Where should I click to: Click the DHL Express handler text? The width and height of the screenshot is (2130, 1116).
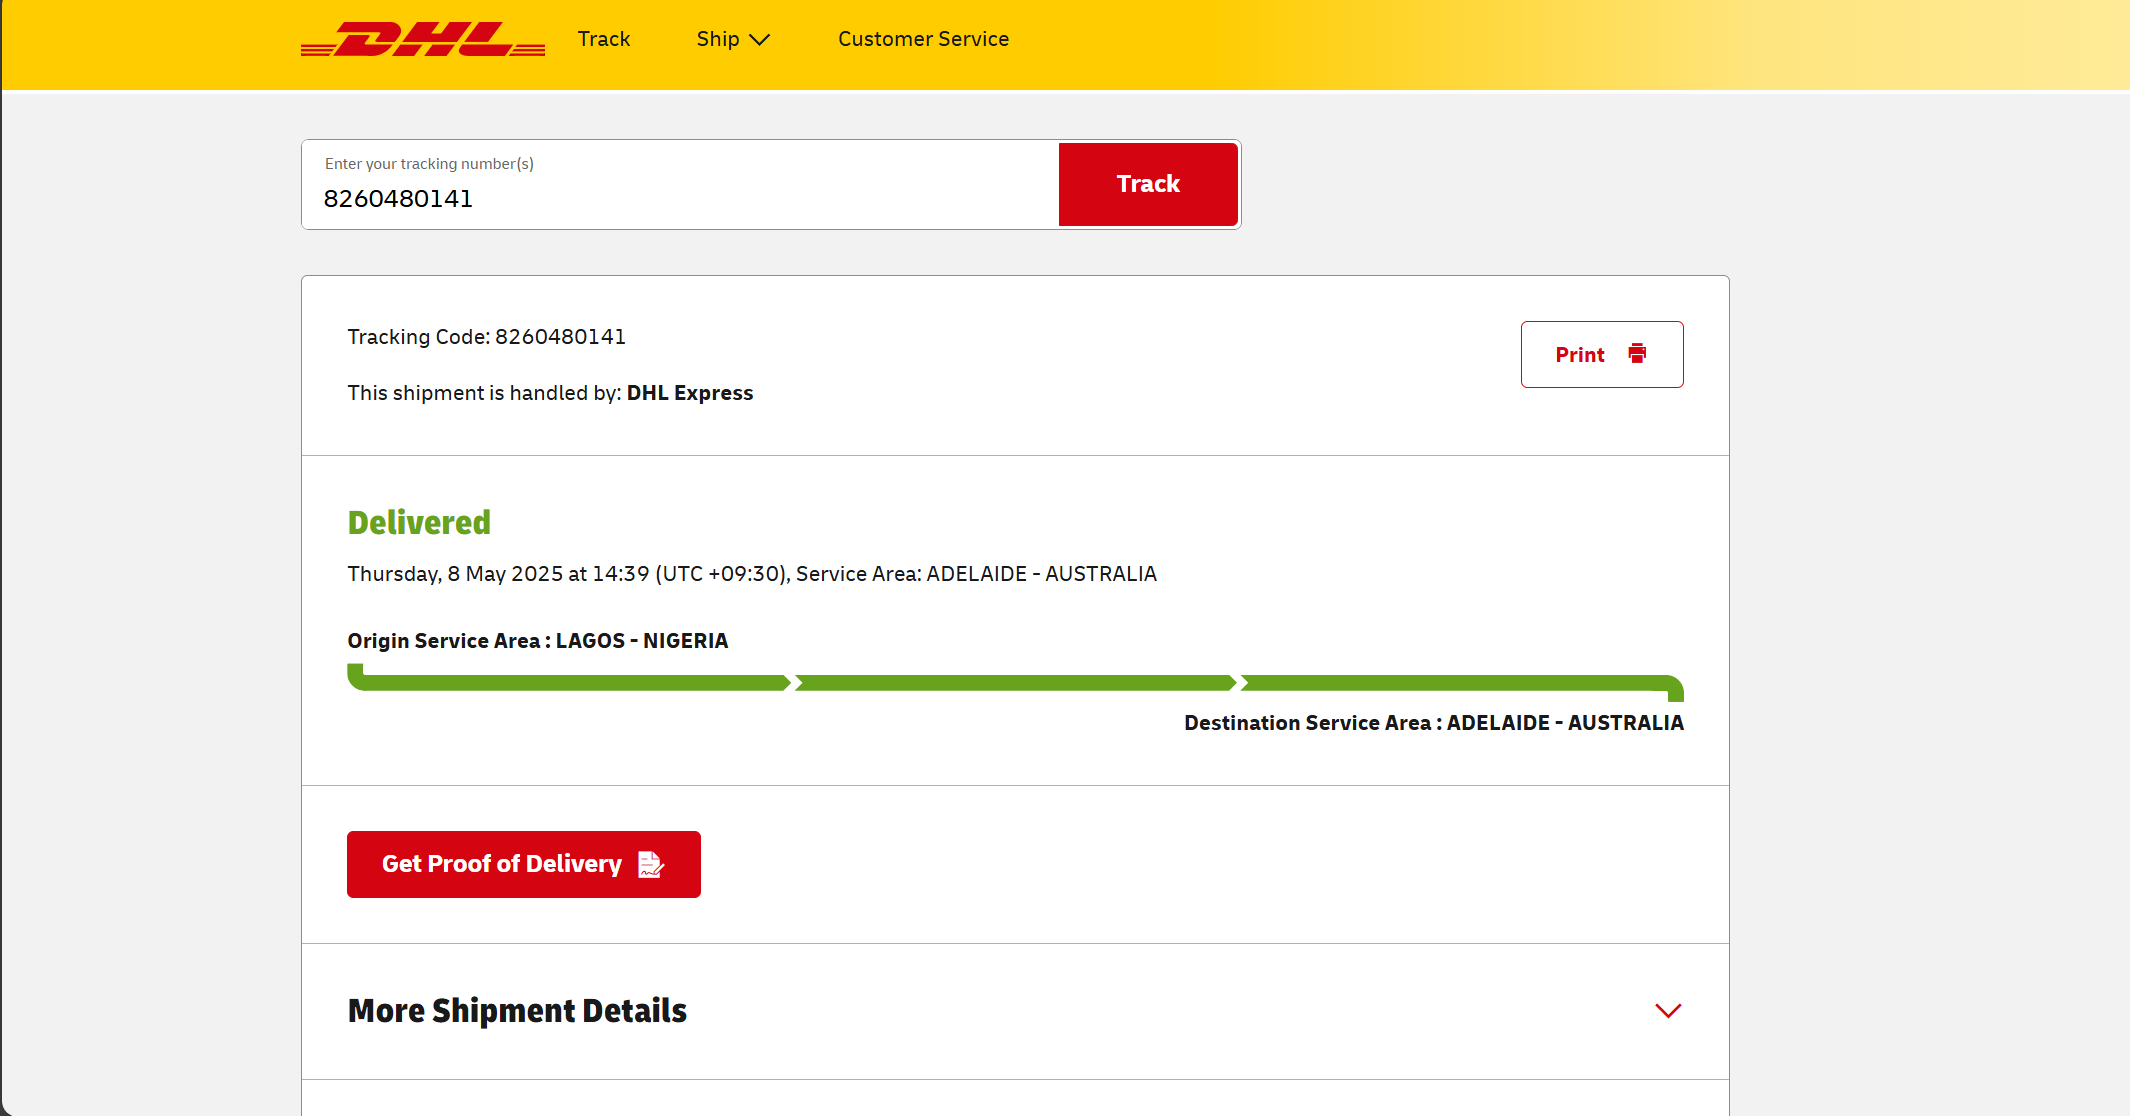click(690, 393)
